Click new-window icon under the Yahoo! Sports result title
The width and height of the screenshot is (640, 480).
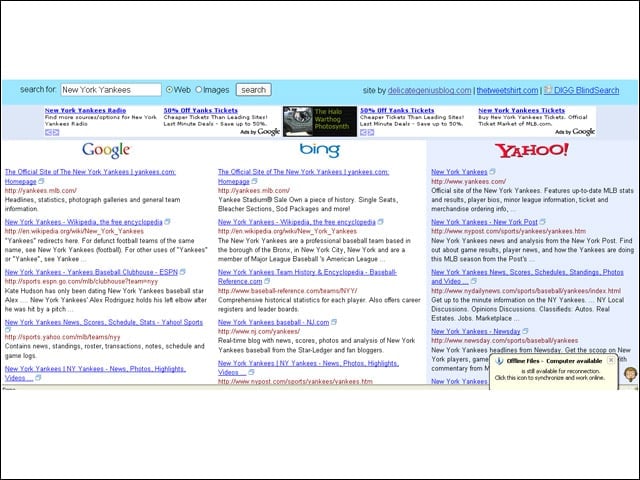pyautogui.click(x=8, y=329)
